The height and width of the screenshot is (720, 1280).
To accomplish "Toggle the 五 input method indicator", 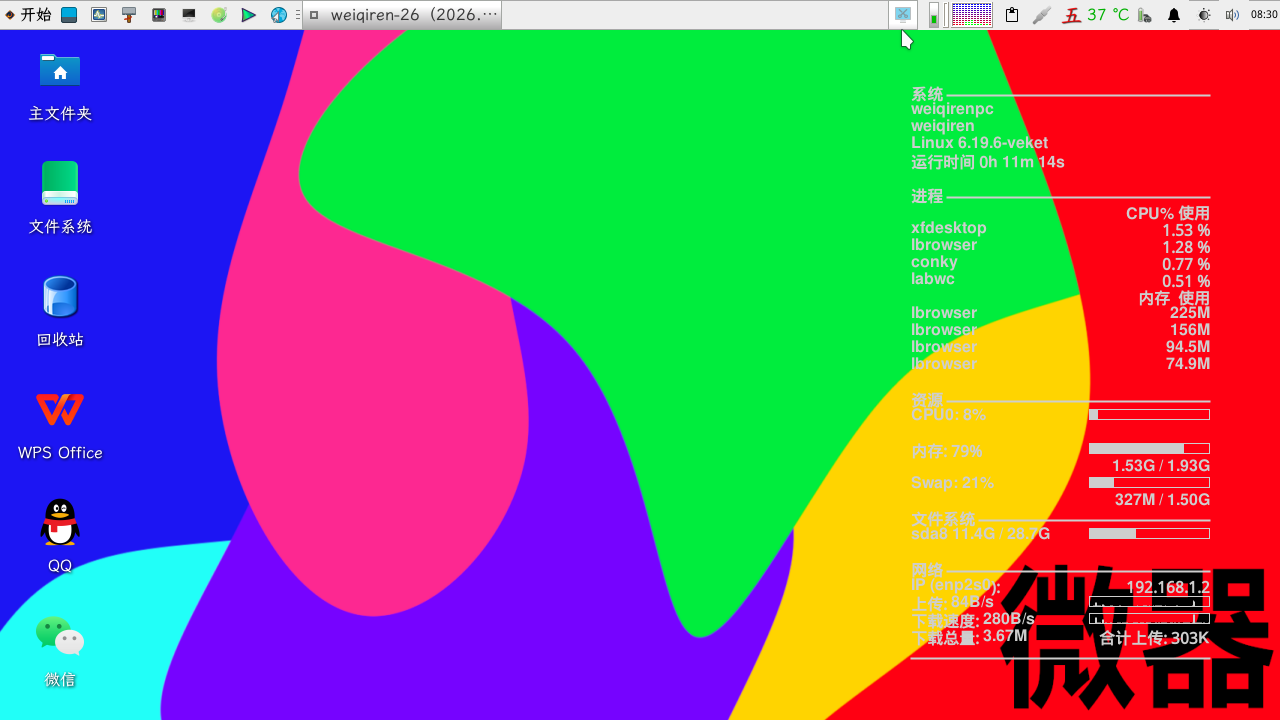I will click(x=1071, y=15).
